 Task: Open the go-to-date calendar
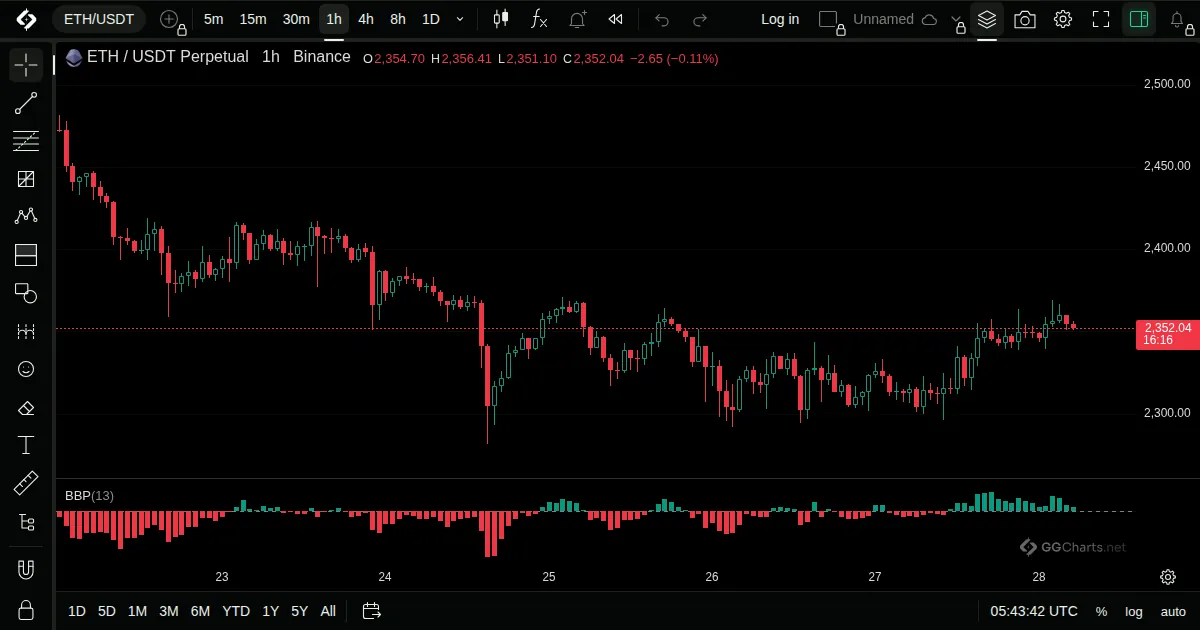(x=371, y=611)
